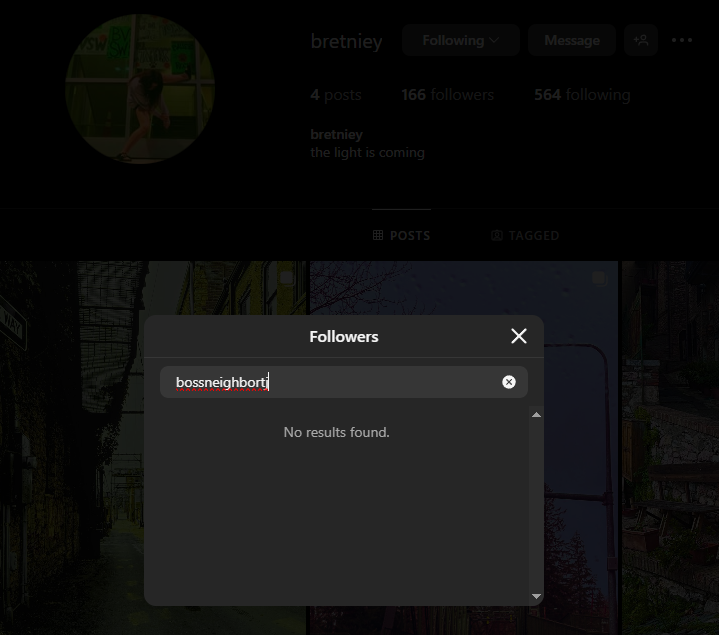Click the 4 posts count

[x=336, y=94]
